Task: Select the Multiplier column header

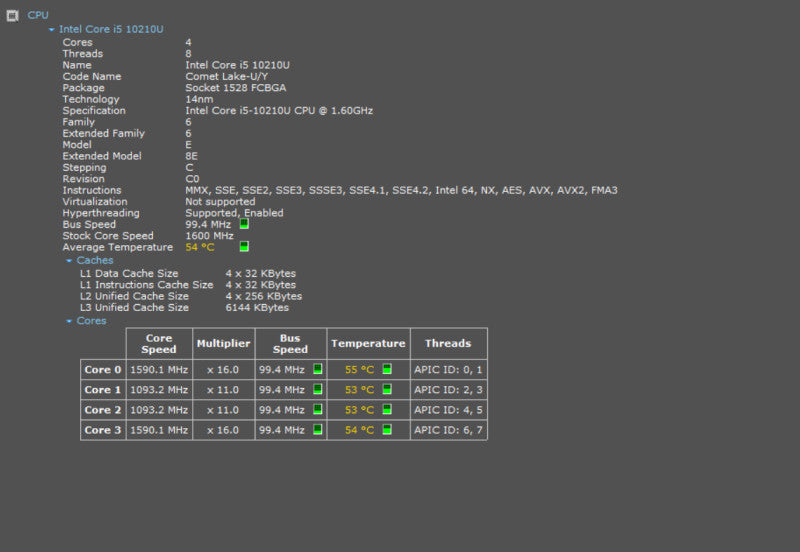Action: tap(223, 344)
